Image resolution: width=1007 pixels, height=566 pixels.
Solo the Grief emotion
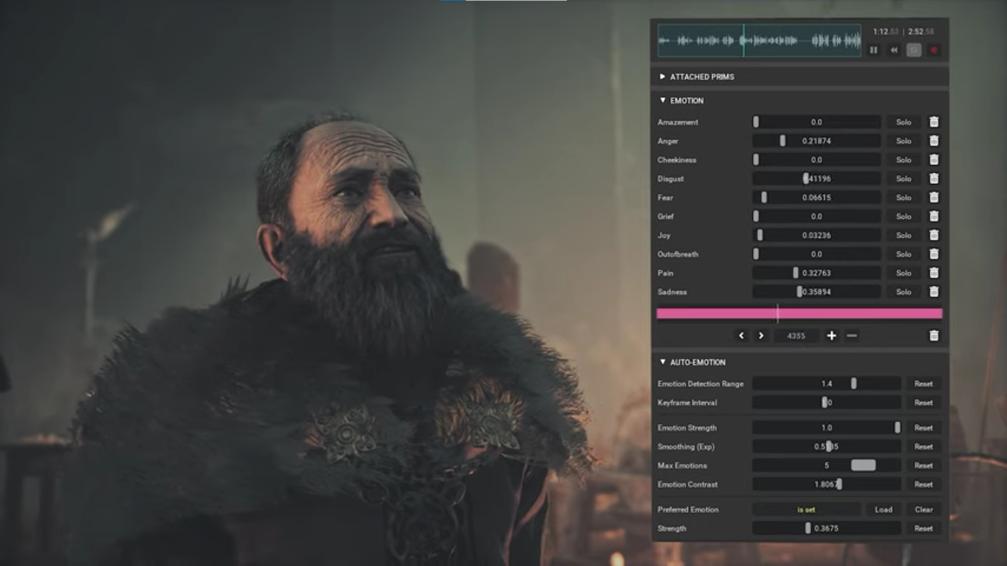point(904,217)
